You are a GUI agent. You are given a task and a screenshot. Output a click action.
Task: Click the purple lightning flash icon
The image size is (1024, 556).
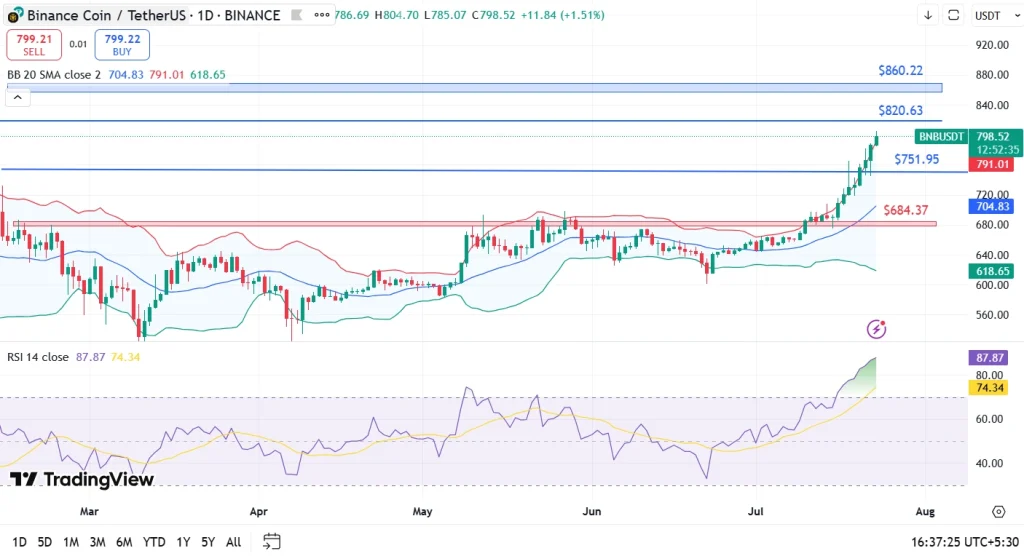point(876,329)
